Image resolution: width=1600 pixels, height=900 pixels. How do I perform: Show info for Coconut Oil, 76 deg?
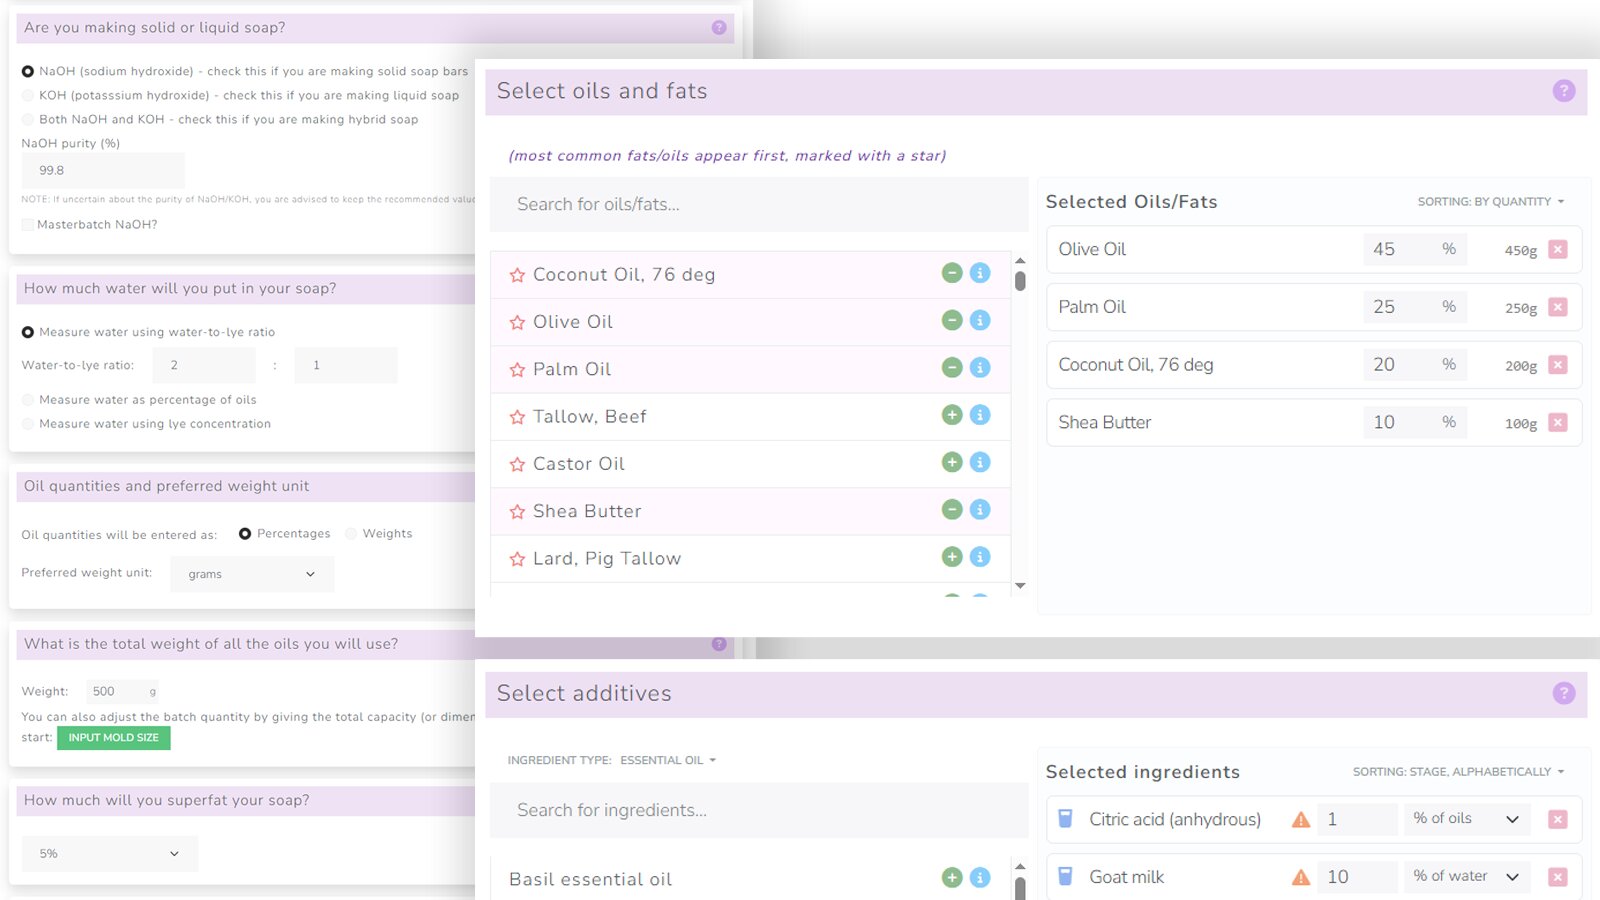980,273
